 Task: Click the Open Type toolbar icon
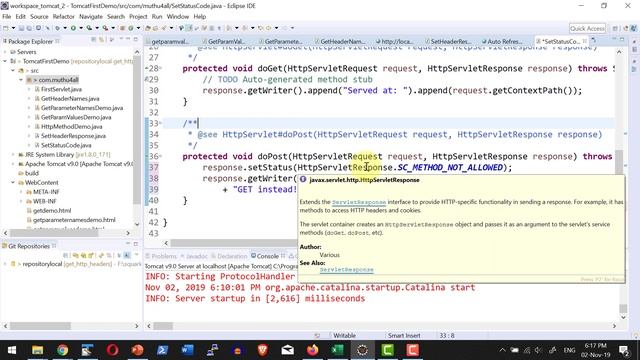(148, 28)
